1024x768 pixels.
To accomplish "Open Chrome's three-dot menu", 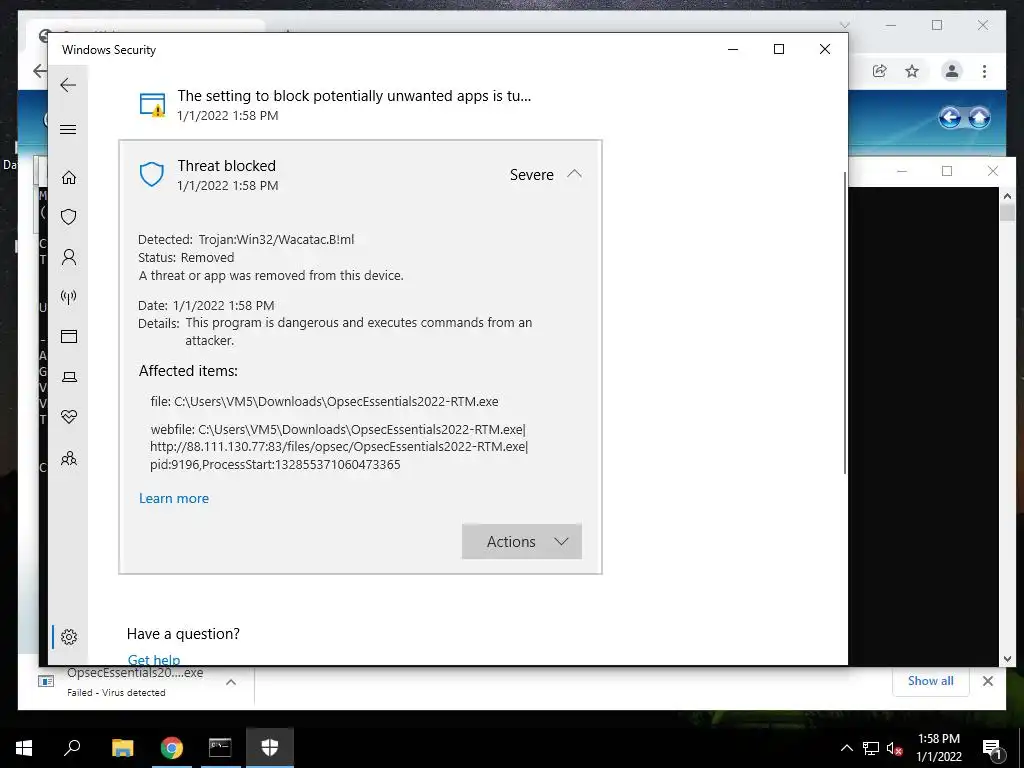I will 984,71.
